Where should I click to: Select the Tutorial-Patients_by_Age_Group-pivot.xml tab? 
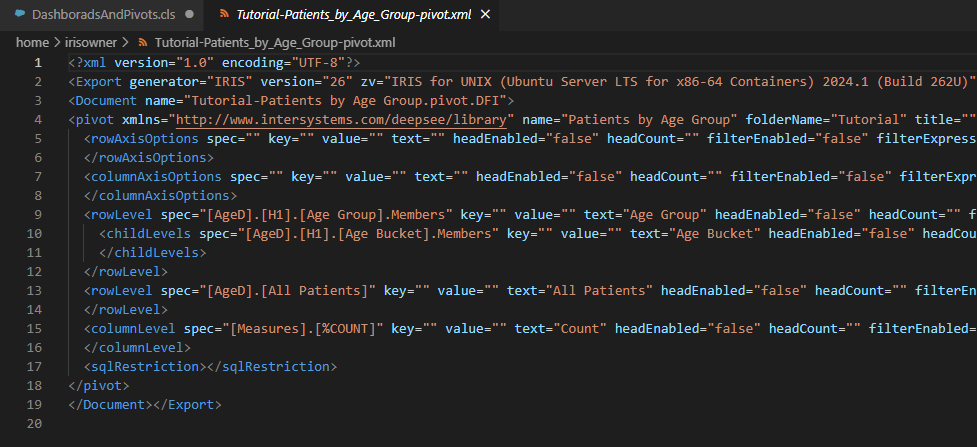335,16
